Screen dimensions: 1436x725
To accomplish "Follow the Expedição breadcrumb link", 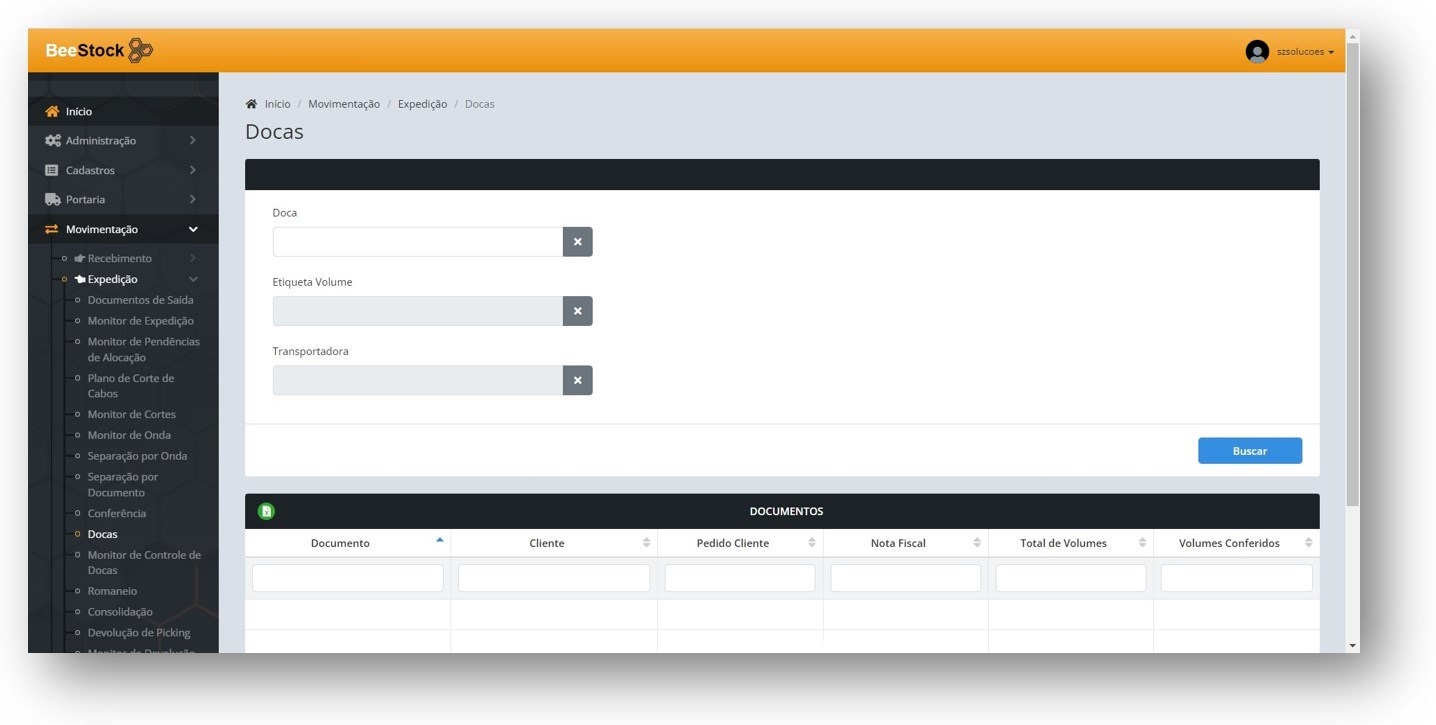I will [x=422, y=104].
